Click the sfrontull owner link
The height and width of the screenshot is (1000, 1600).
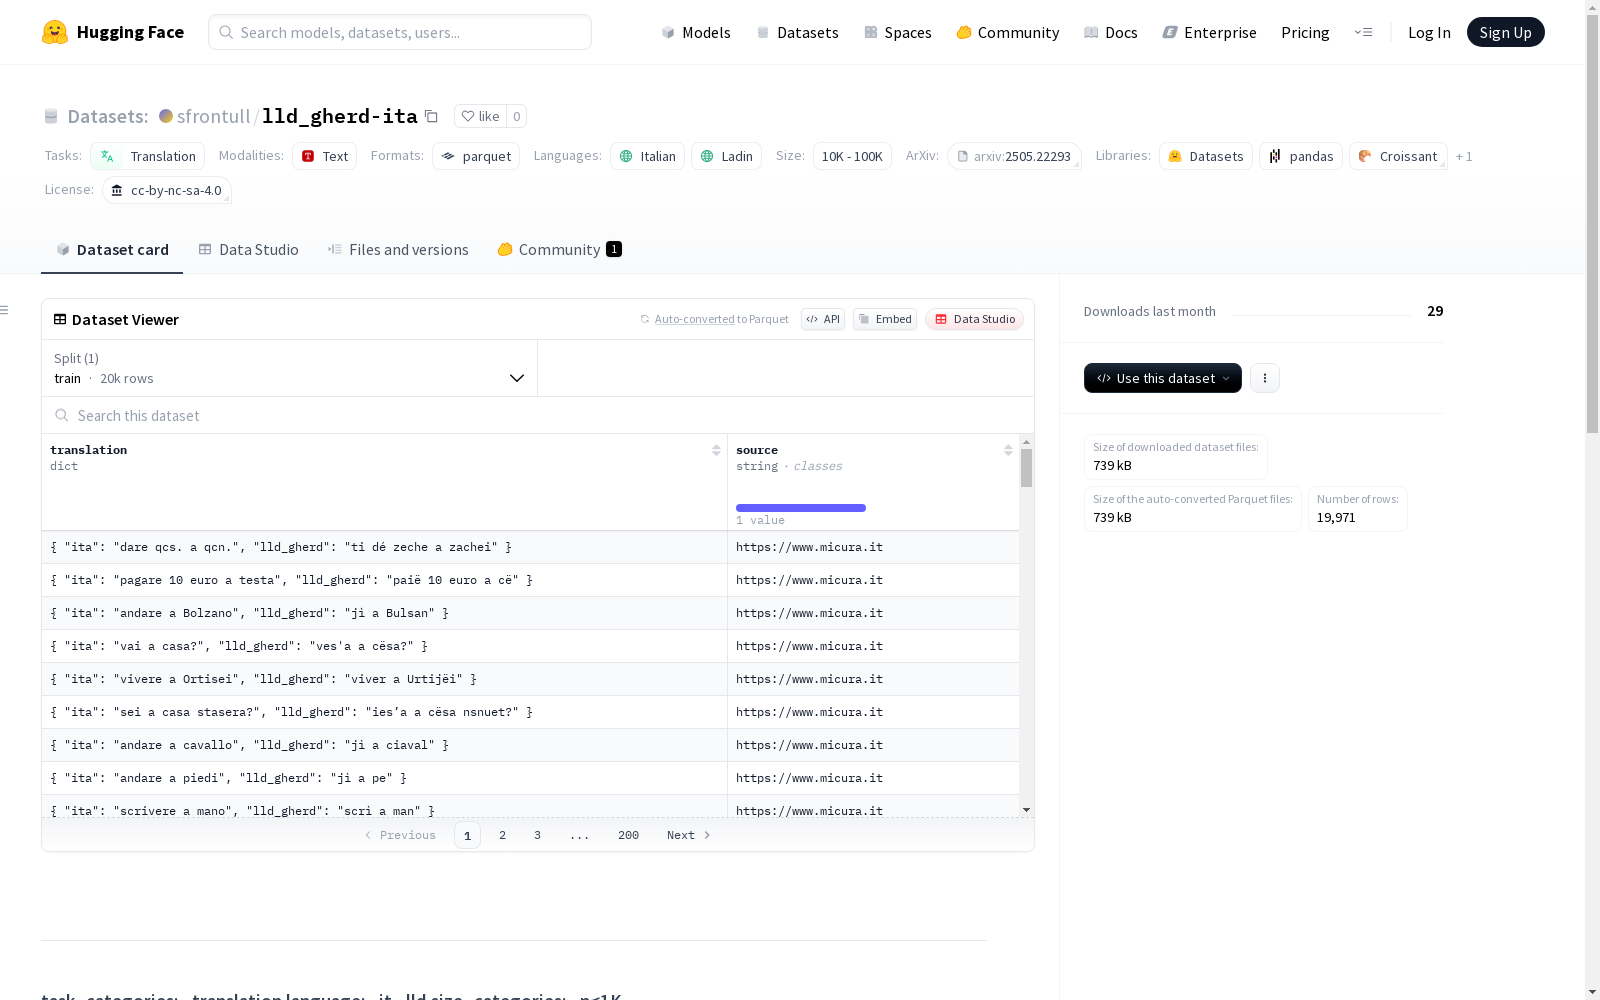click(x=213, y=116)
